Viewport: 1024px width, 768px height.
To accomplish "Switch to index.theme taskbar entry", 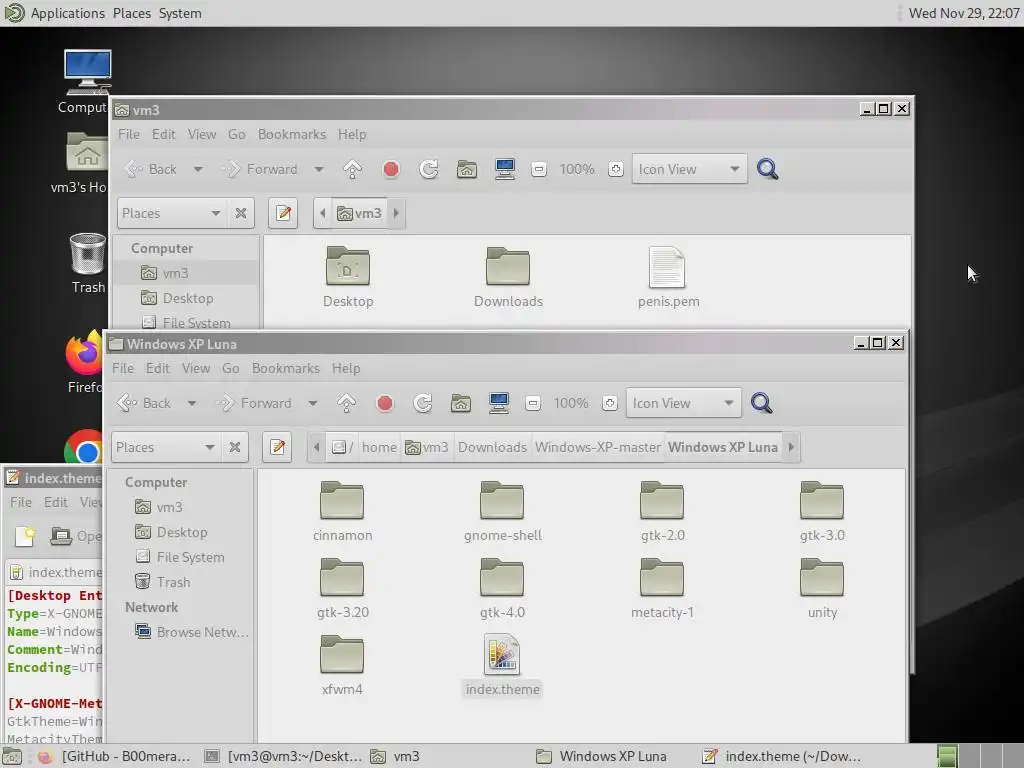I will pyautogui.click(x=782, y=756).
